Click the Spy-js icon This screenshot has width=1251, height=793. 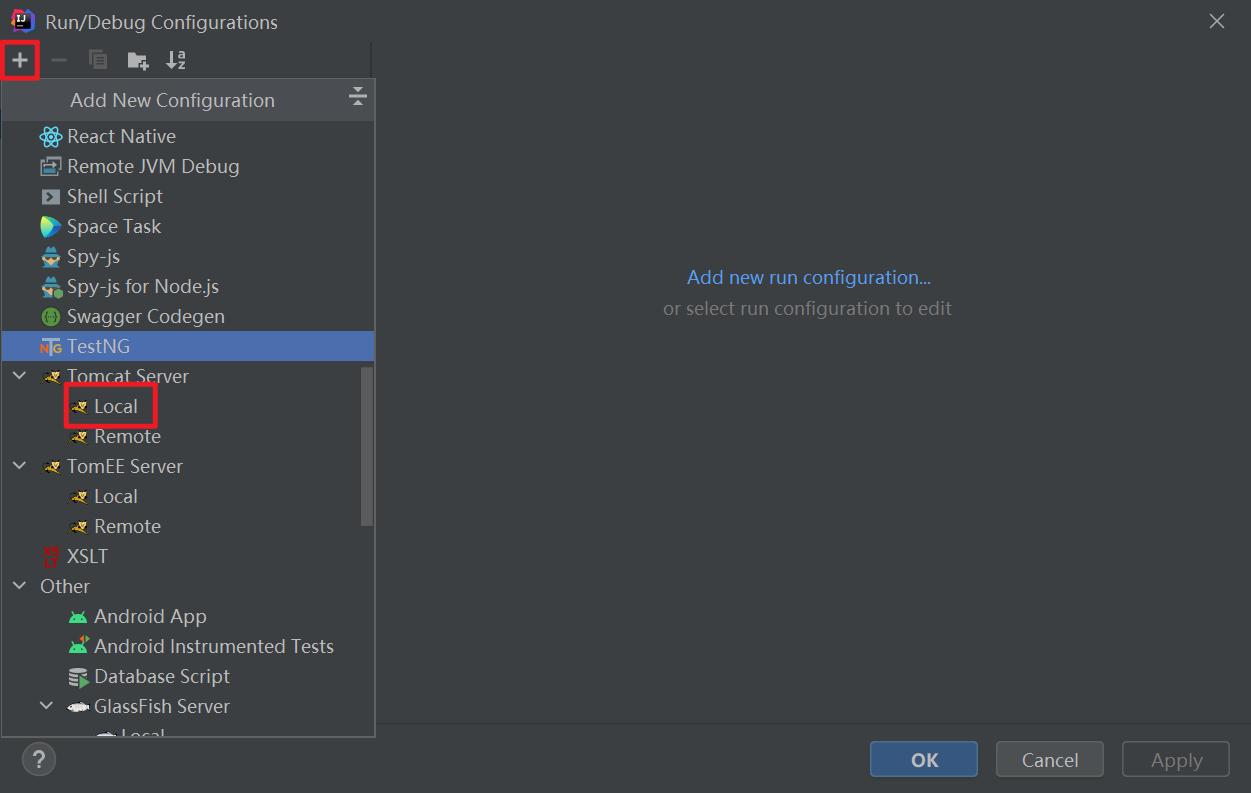coord(51,257)
